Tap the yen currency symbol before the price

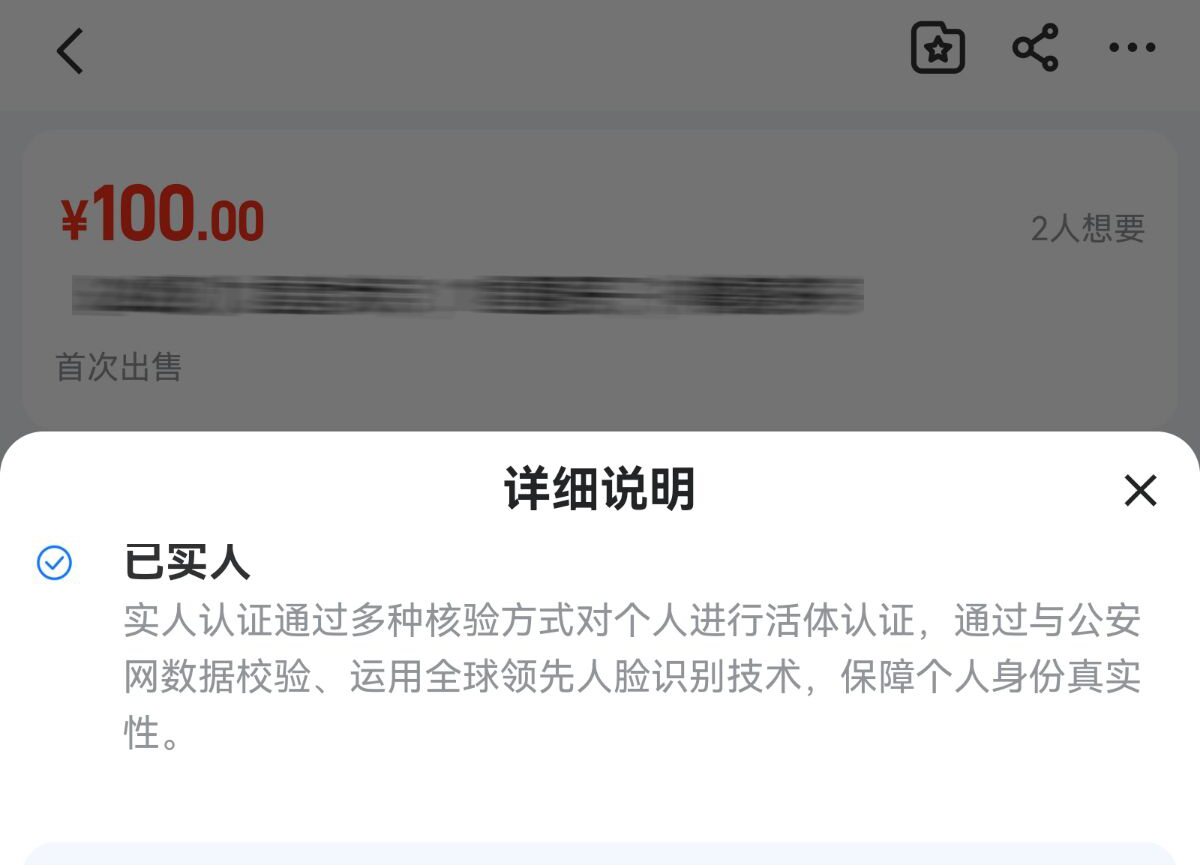[75, 221]
